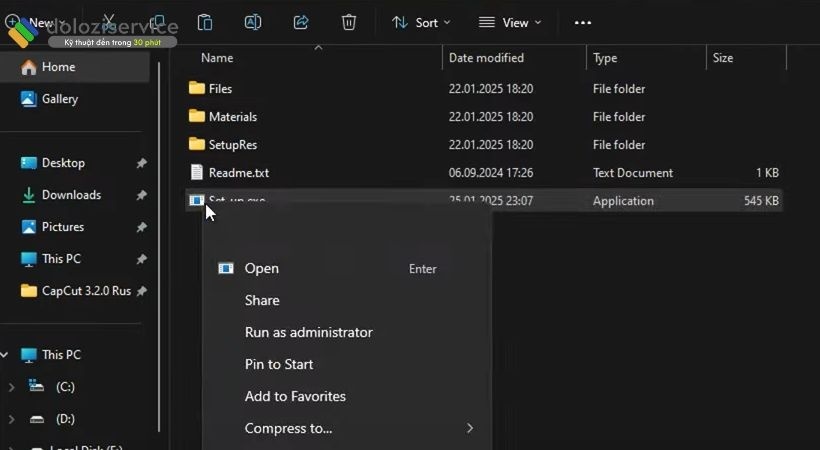The image size is (820, 450).
Task: Select the Files folder icon
Action: [x=197, y=88]
